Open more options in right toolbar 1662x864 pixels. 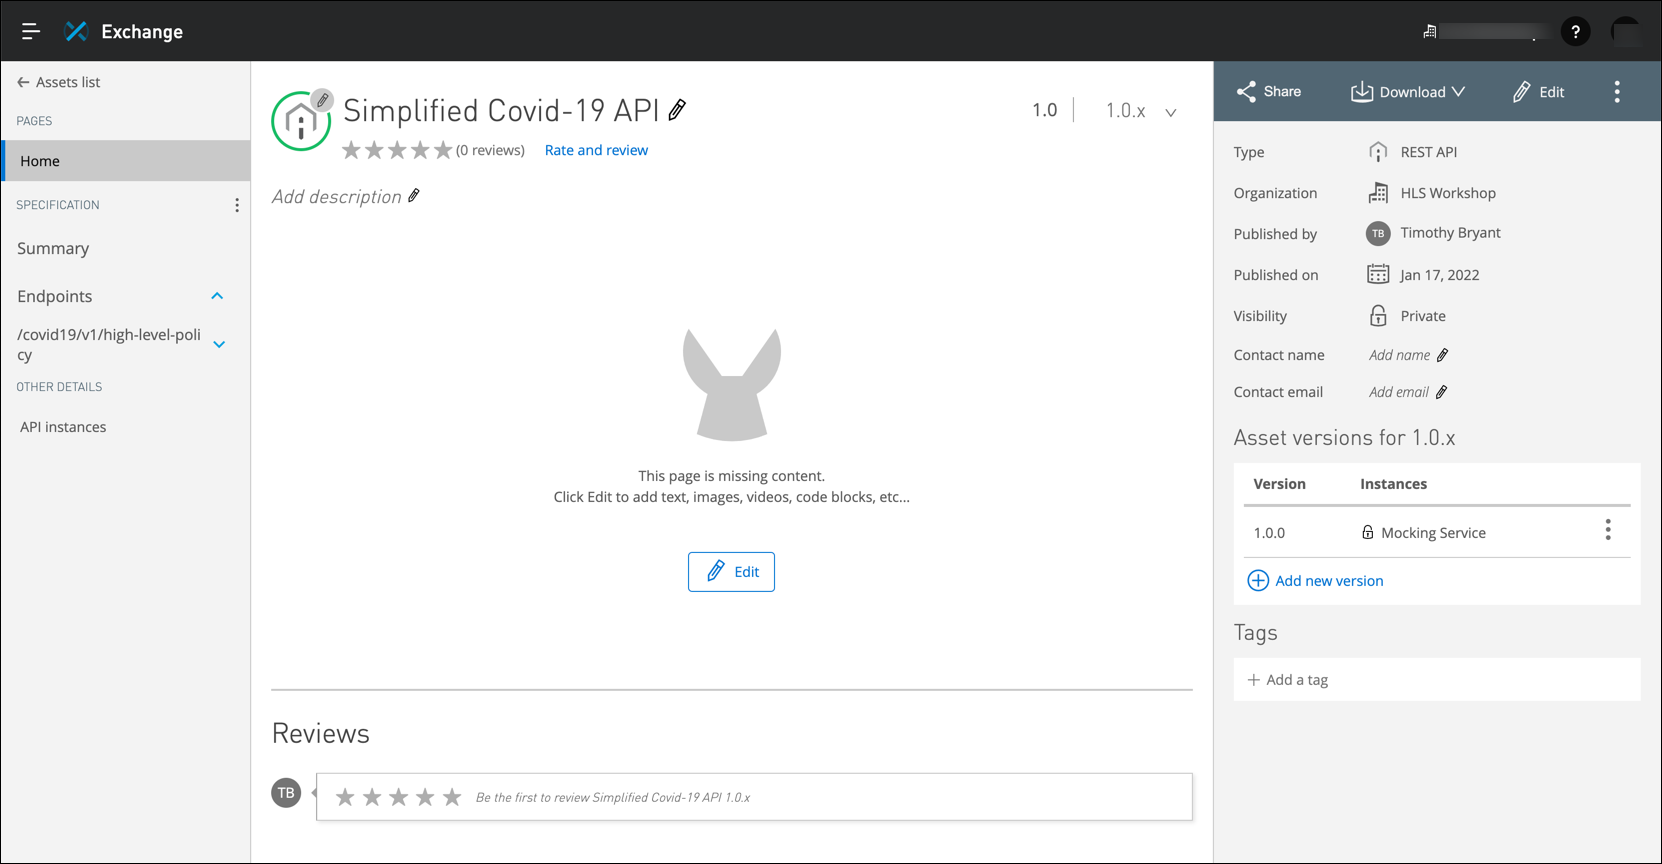pyautogui.click(x=1617, y=92)
